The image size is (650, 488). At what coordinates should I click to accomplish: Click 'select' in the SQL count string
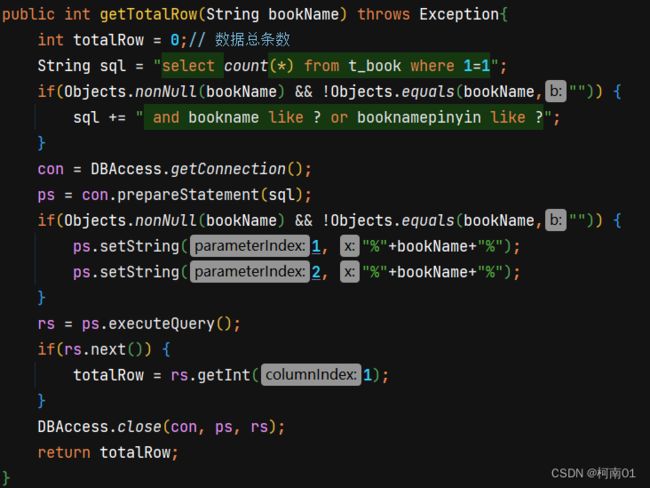point(188,66)
